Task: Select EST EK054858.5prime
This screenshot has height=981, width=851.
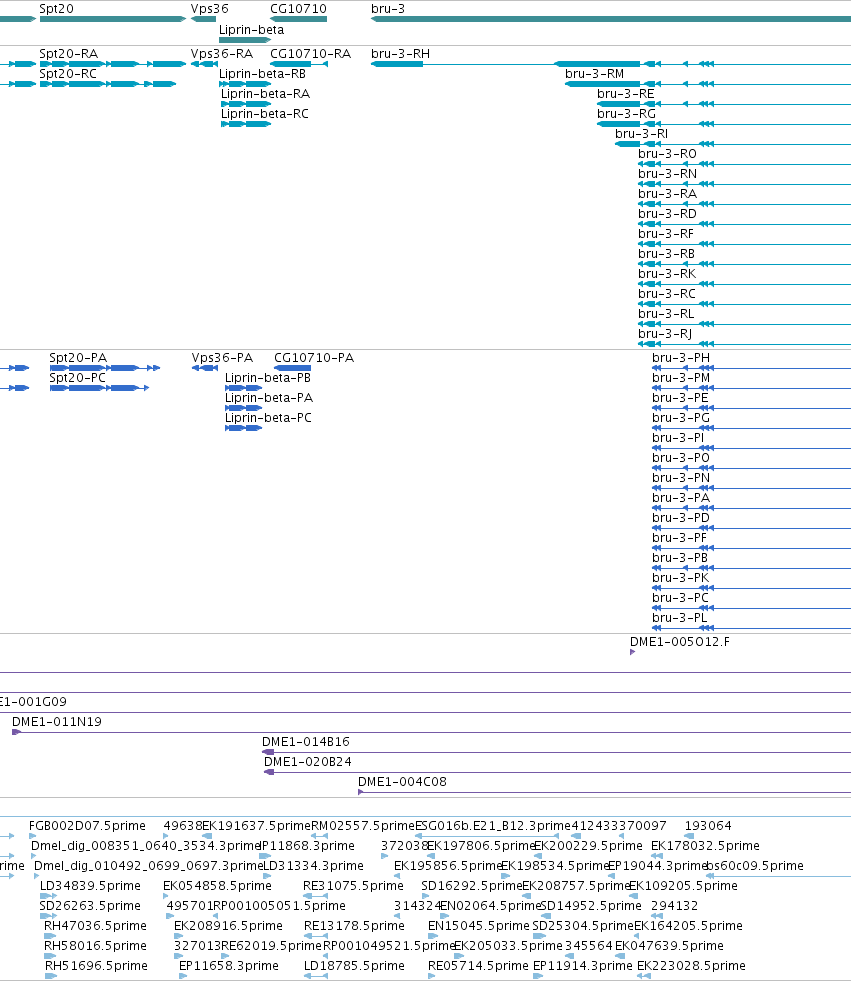Action: click(x=217, y=886)
